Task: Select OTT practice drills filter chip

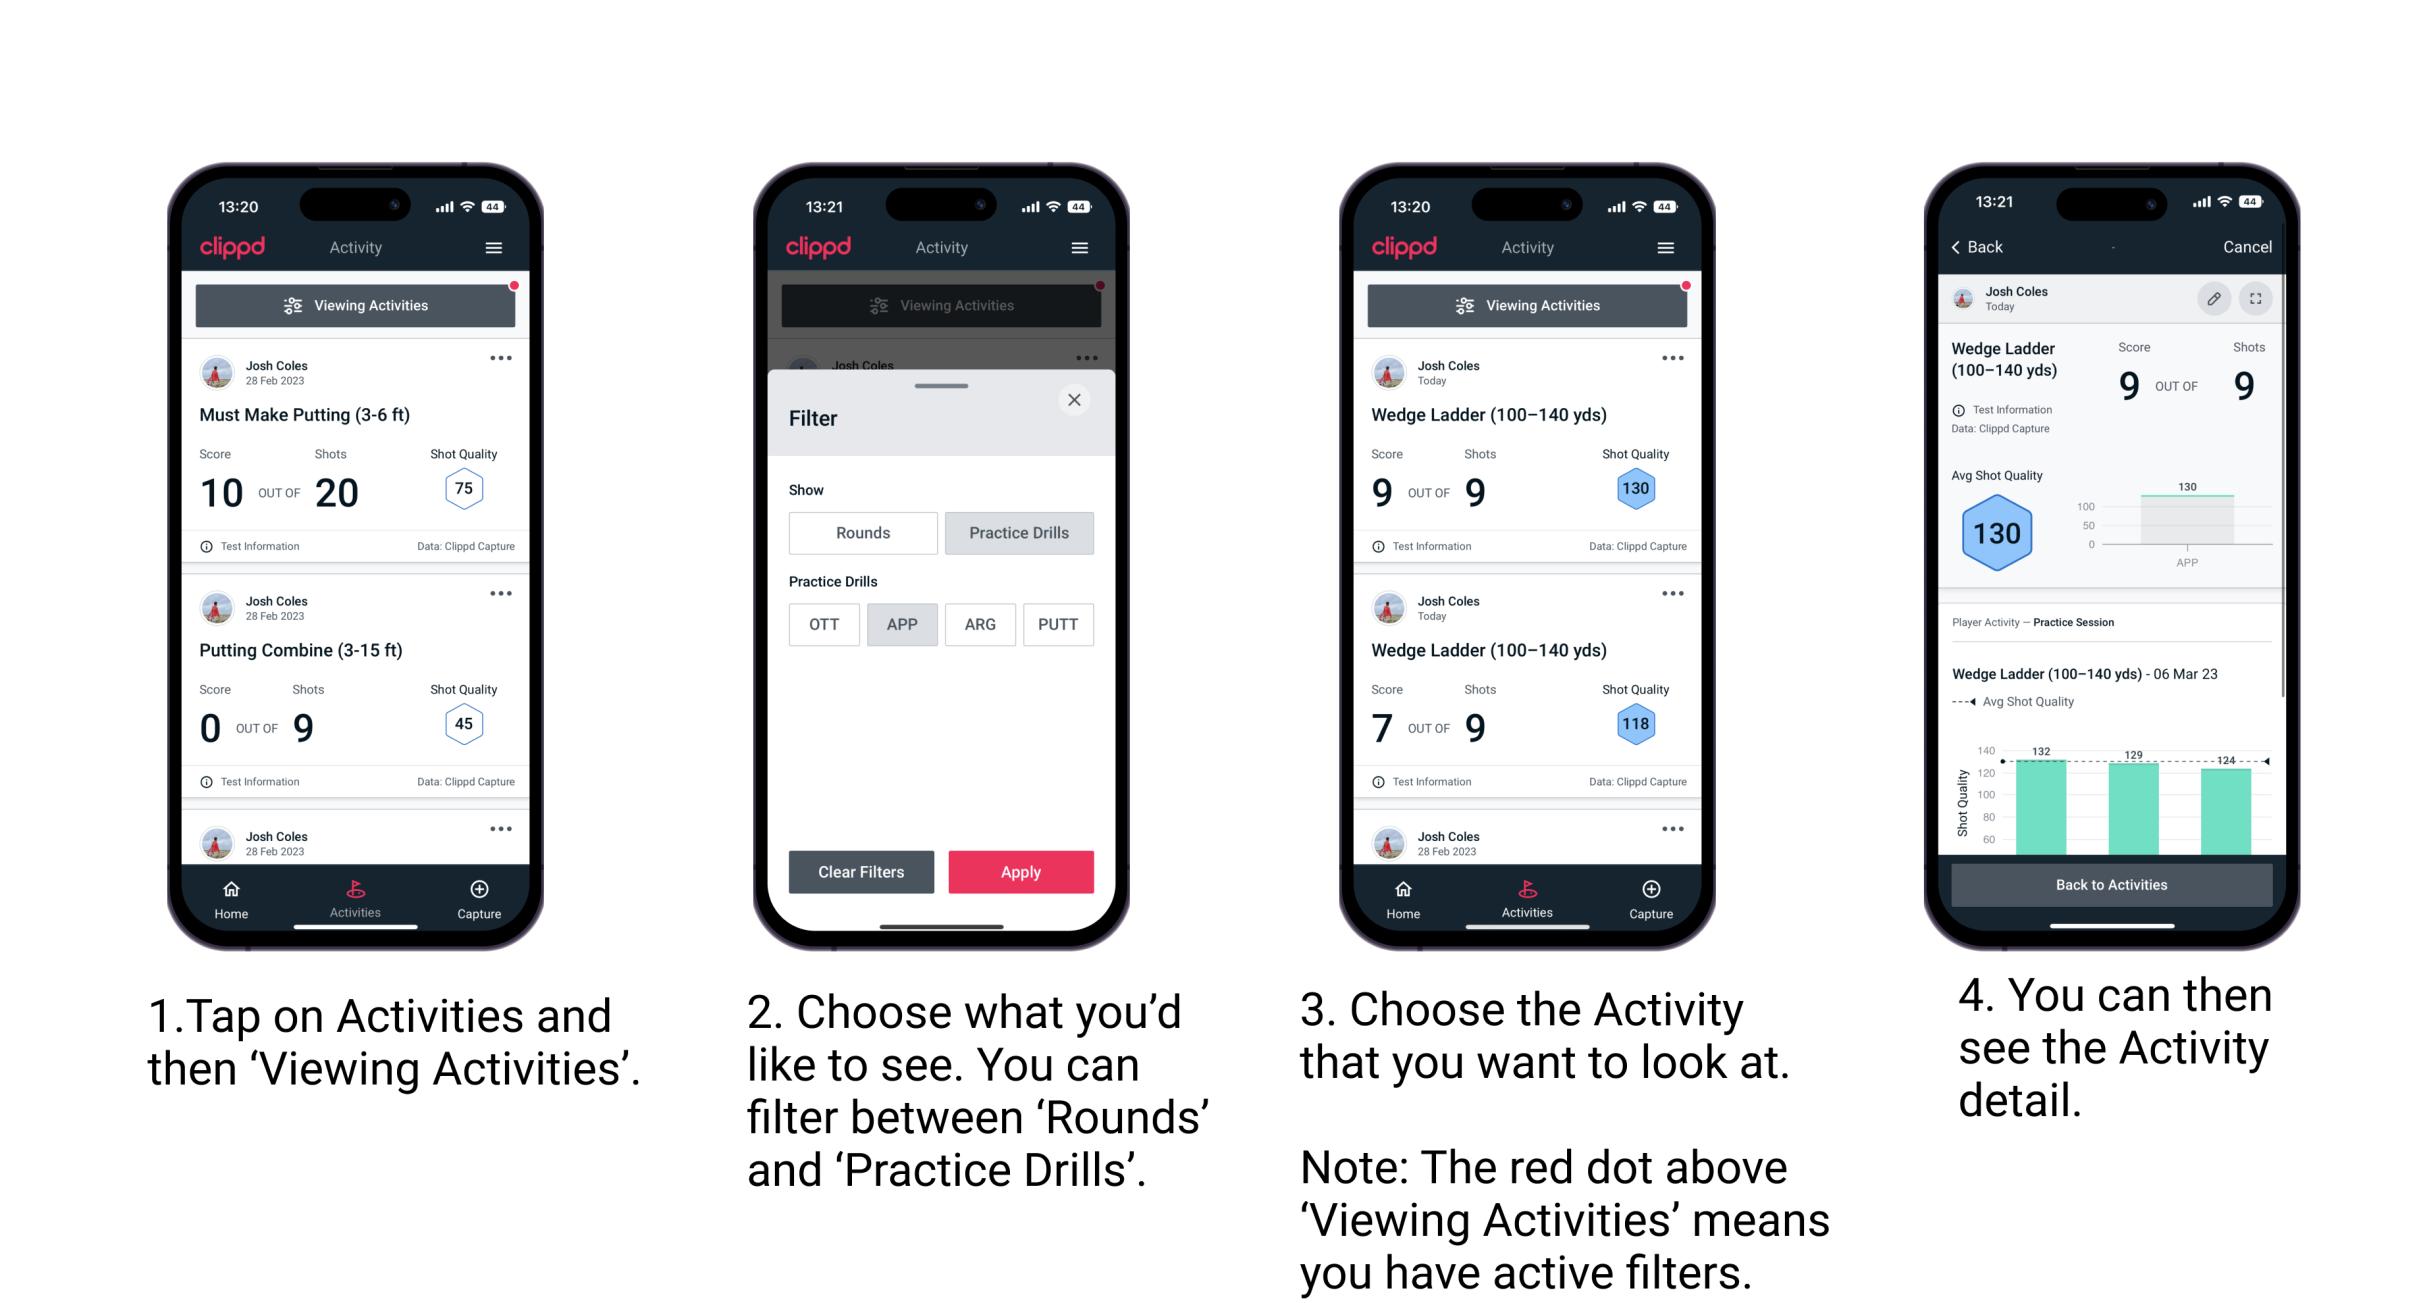Action: [x=825, y=624]
